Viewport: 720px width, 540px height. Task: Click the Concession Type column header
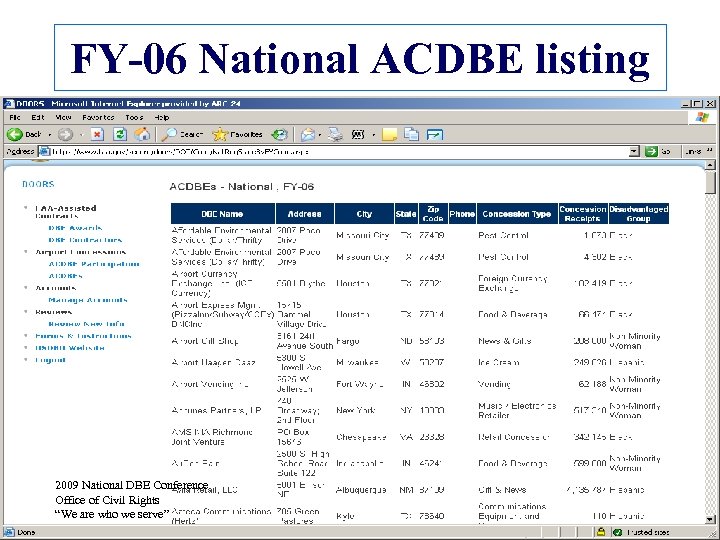click(517, 214)
